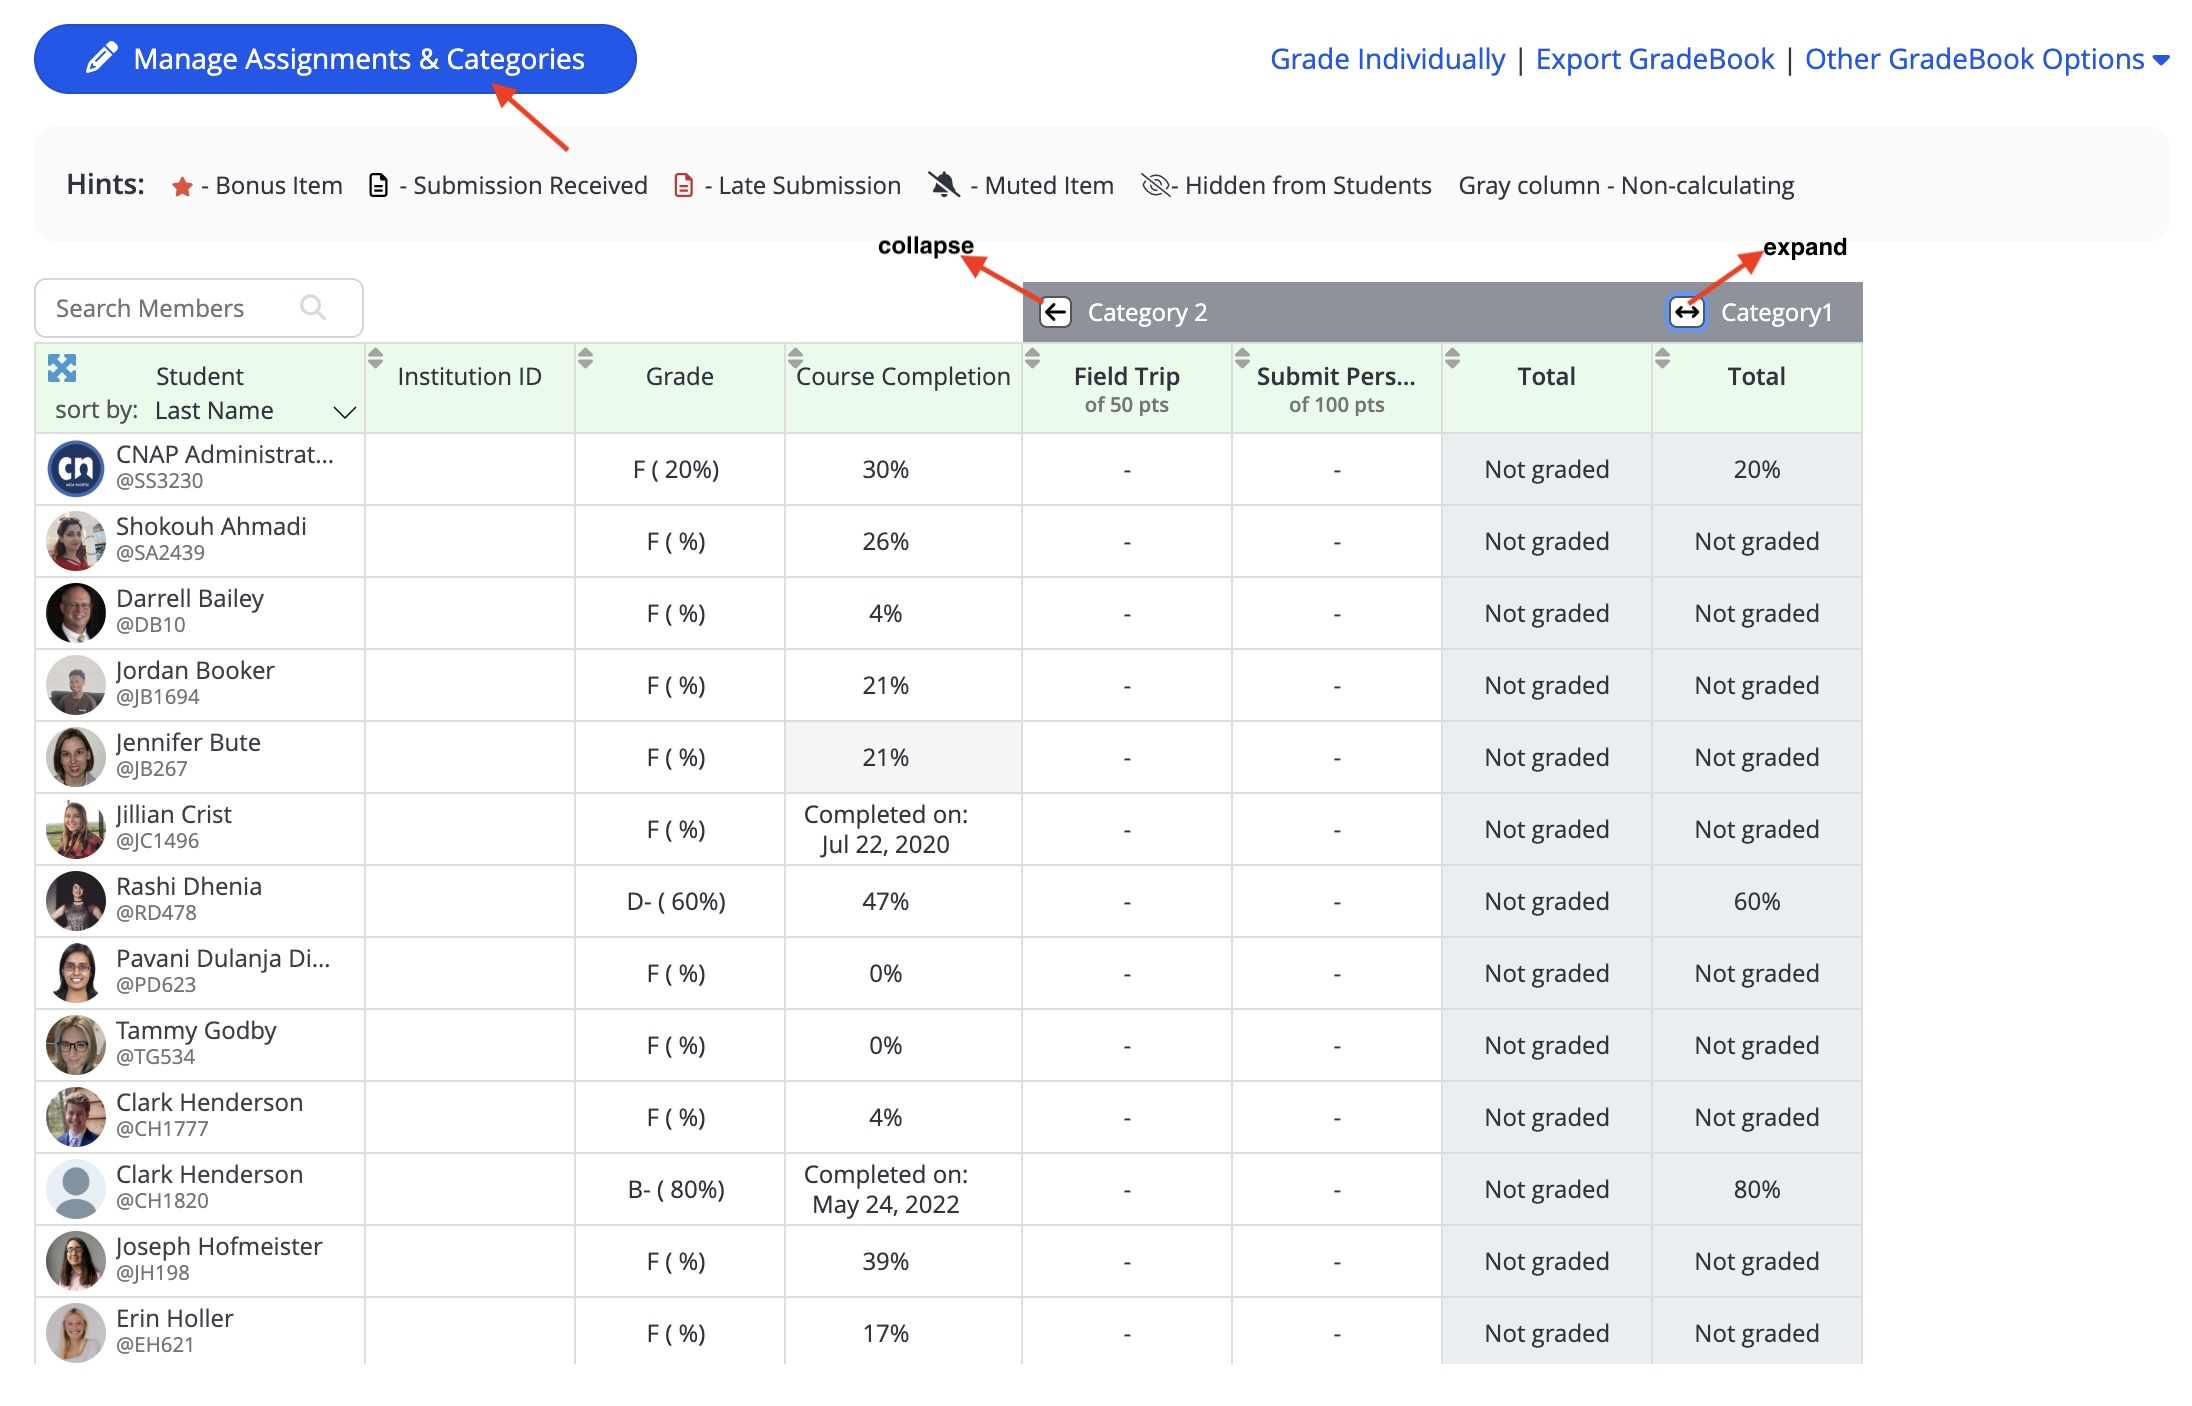Open Jillian Crist's profile photo
Image resolution: width=2192 pixels, height=1406 pixels.
coord(76,829)
